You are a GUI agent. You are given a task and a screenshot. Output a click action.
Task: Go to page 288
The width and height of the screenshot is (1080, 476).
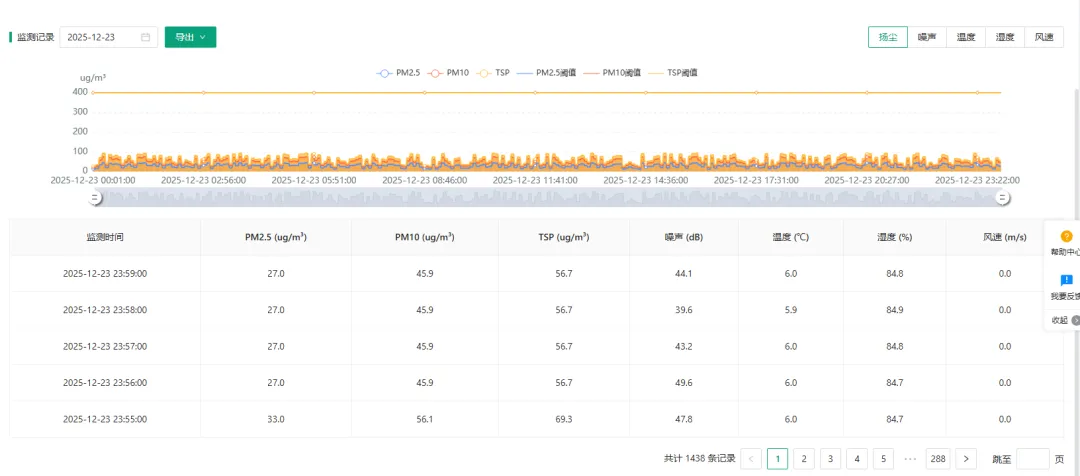point(937,459)
